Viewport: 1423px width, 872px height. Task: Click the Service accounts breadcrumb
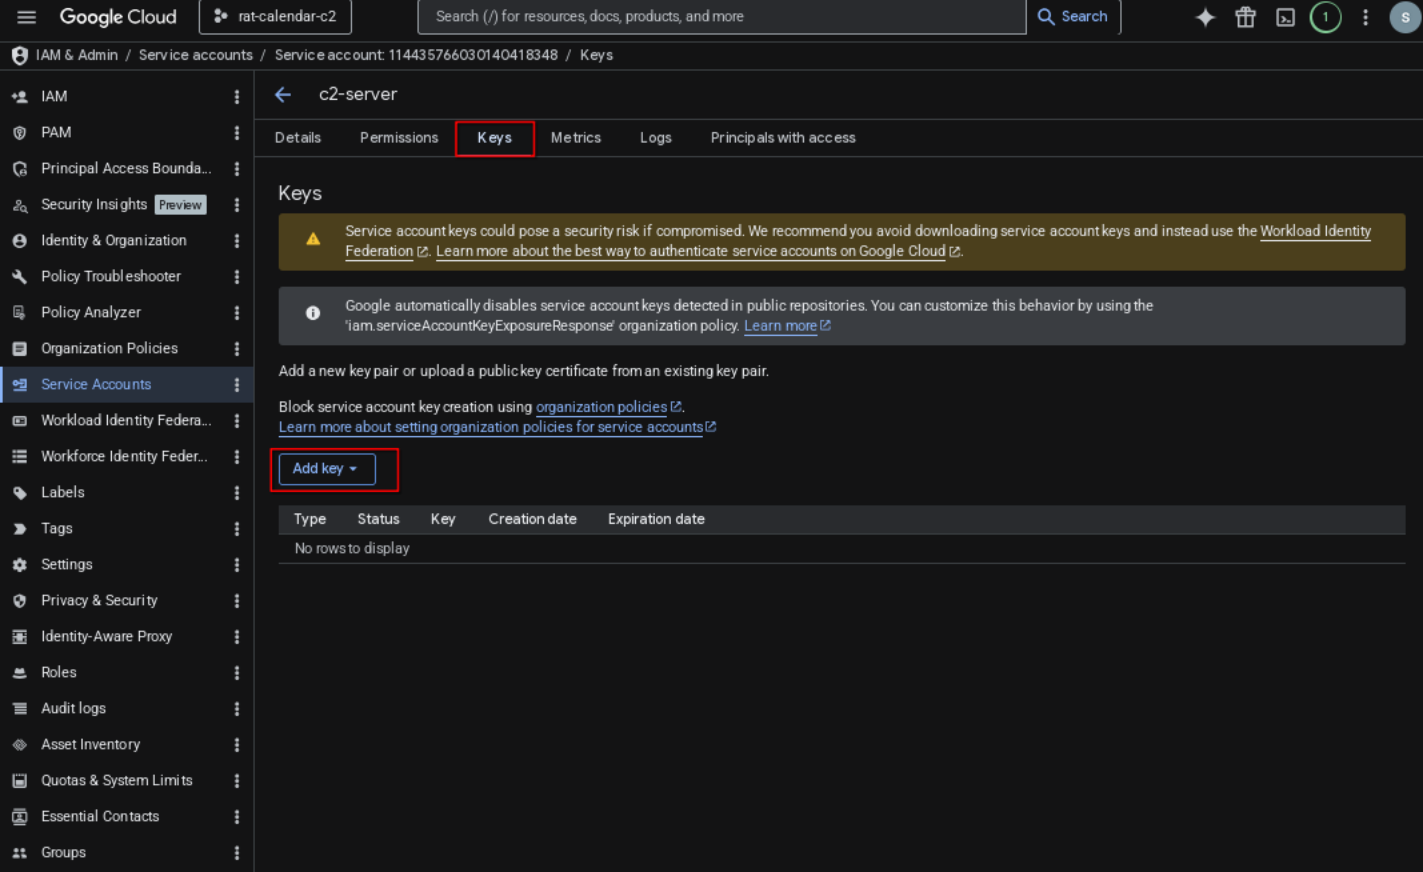[x=196, y=55]
